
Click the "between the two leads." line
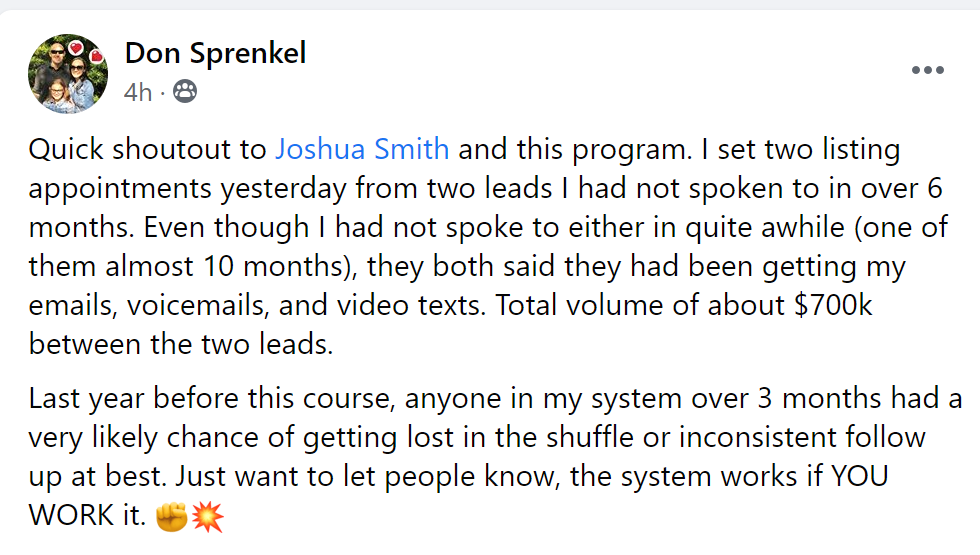coord(181,344)
